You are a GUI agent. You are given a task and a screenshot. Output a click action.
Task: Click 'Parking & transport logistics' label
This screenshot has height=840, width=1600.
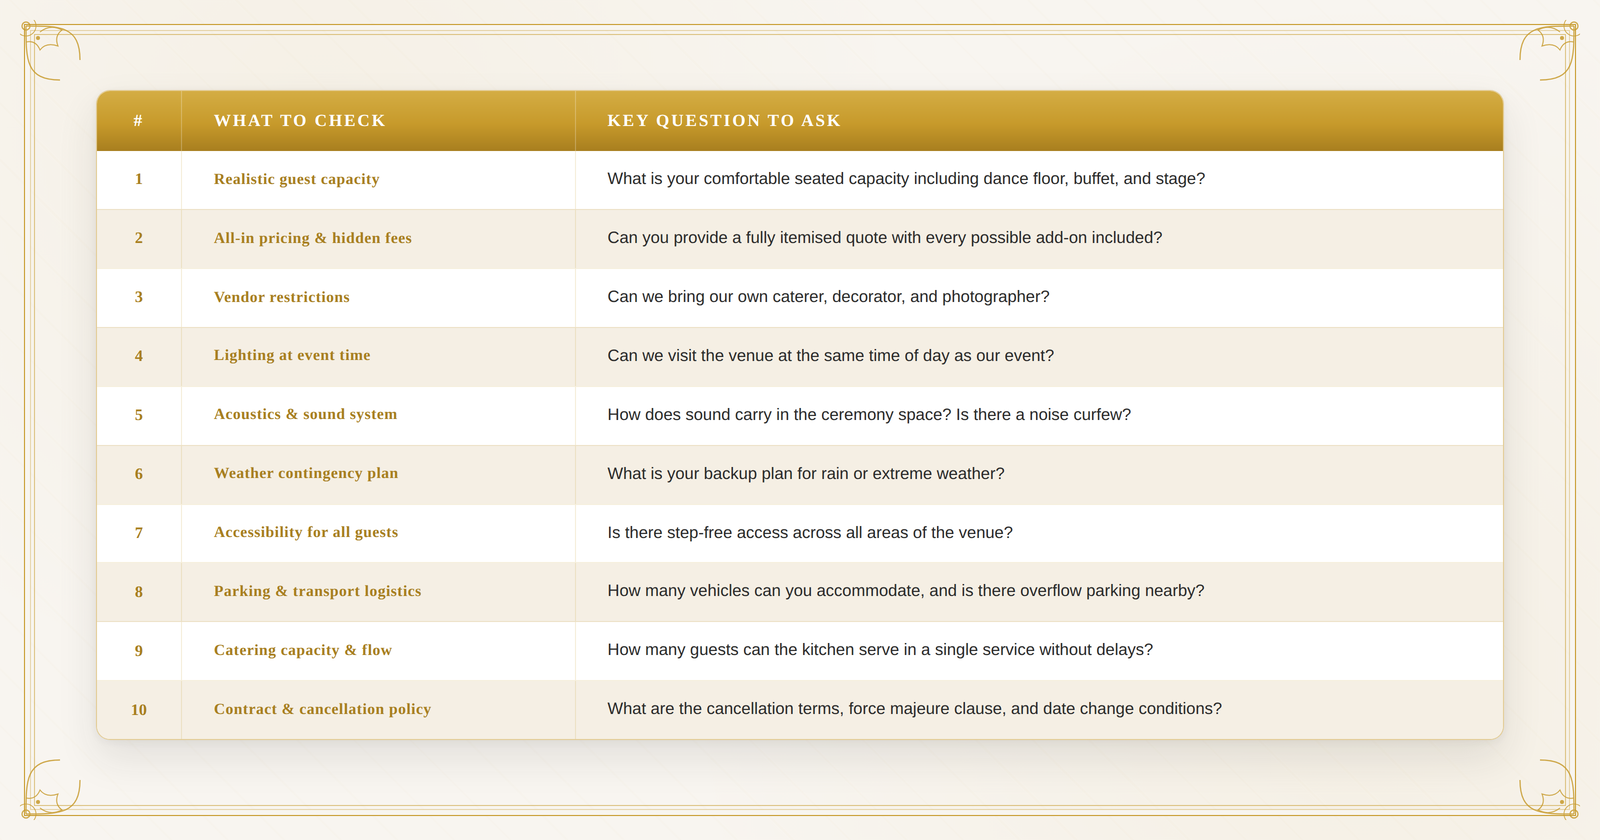point(317,591)
